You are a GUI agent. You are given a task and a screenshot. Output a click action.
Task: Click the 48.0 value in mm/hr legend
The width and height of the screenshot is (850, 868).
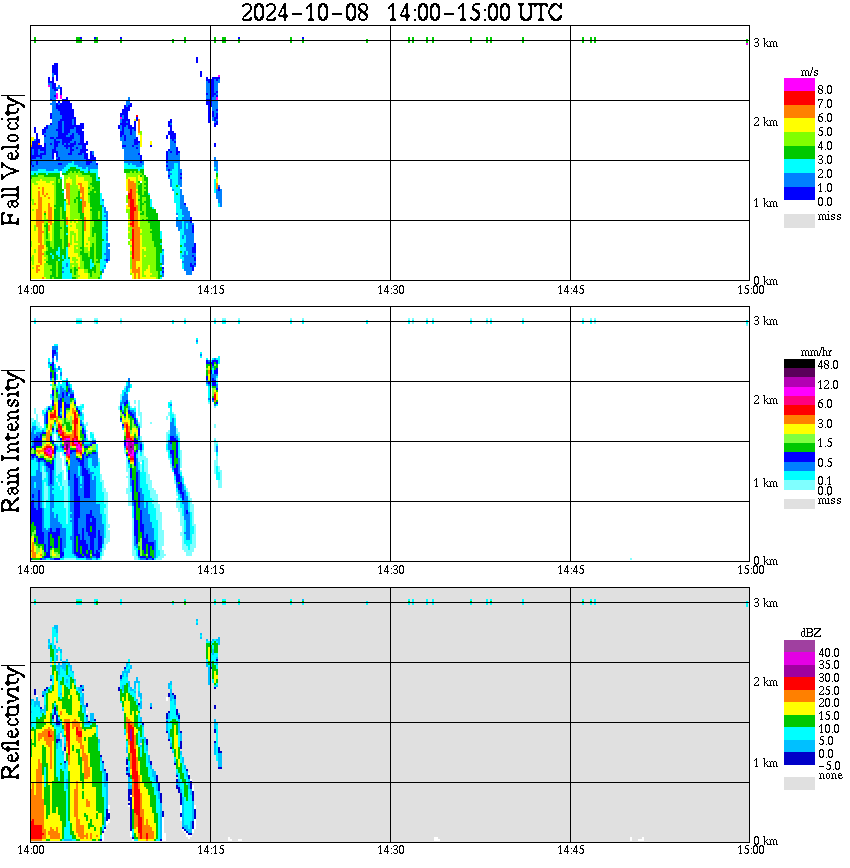(x=828, y=365)
